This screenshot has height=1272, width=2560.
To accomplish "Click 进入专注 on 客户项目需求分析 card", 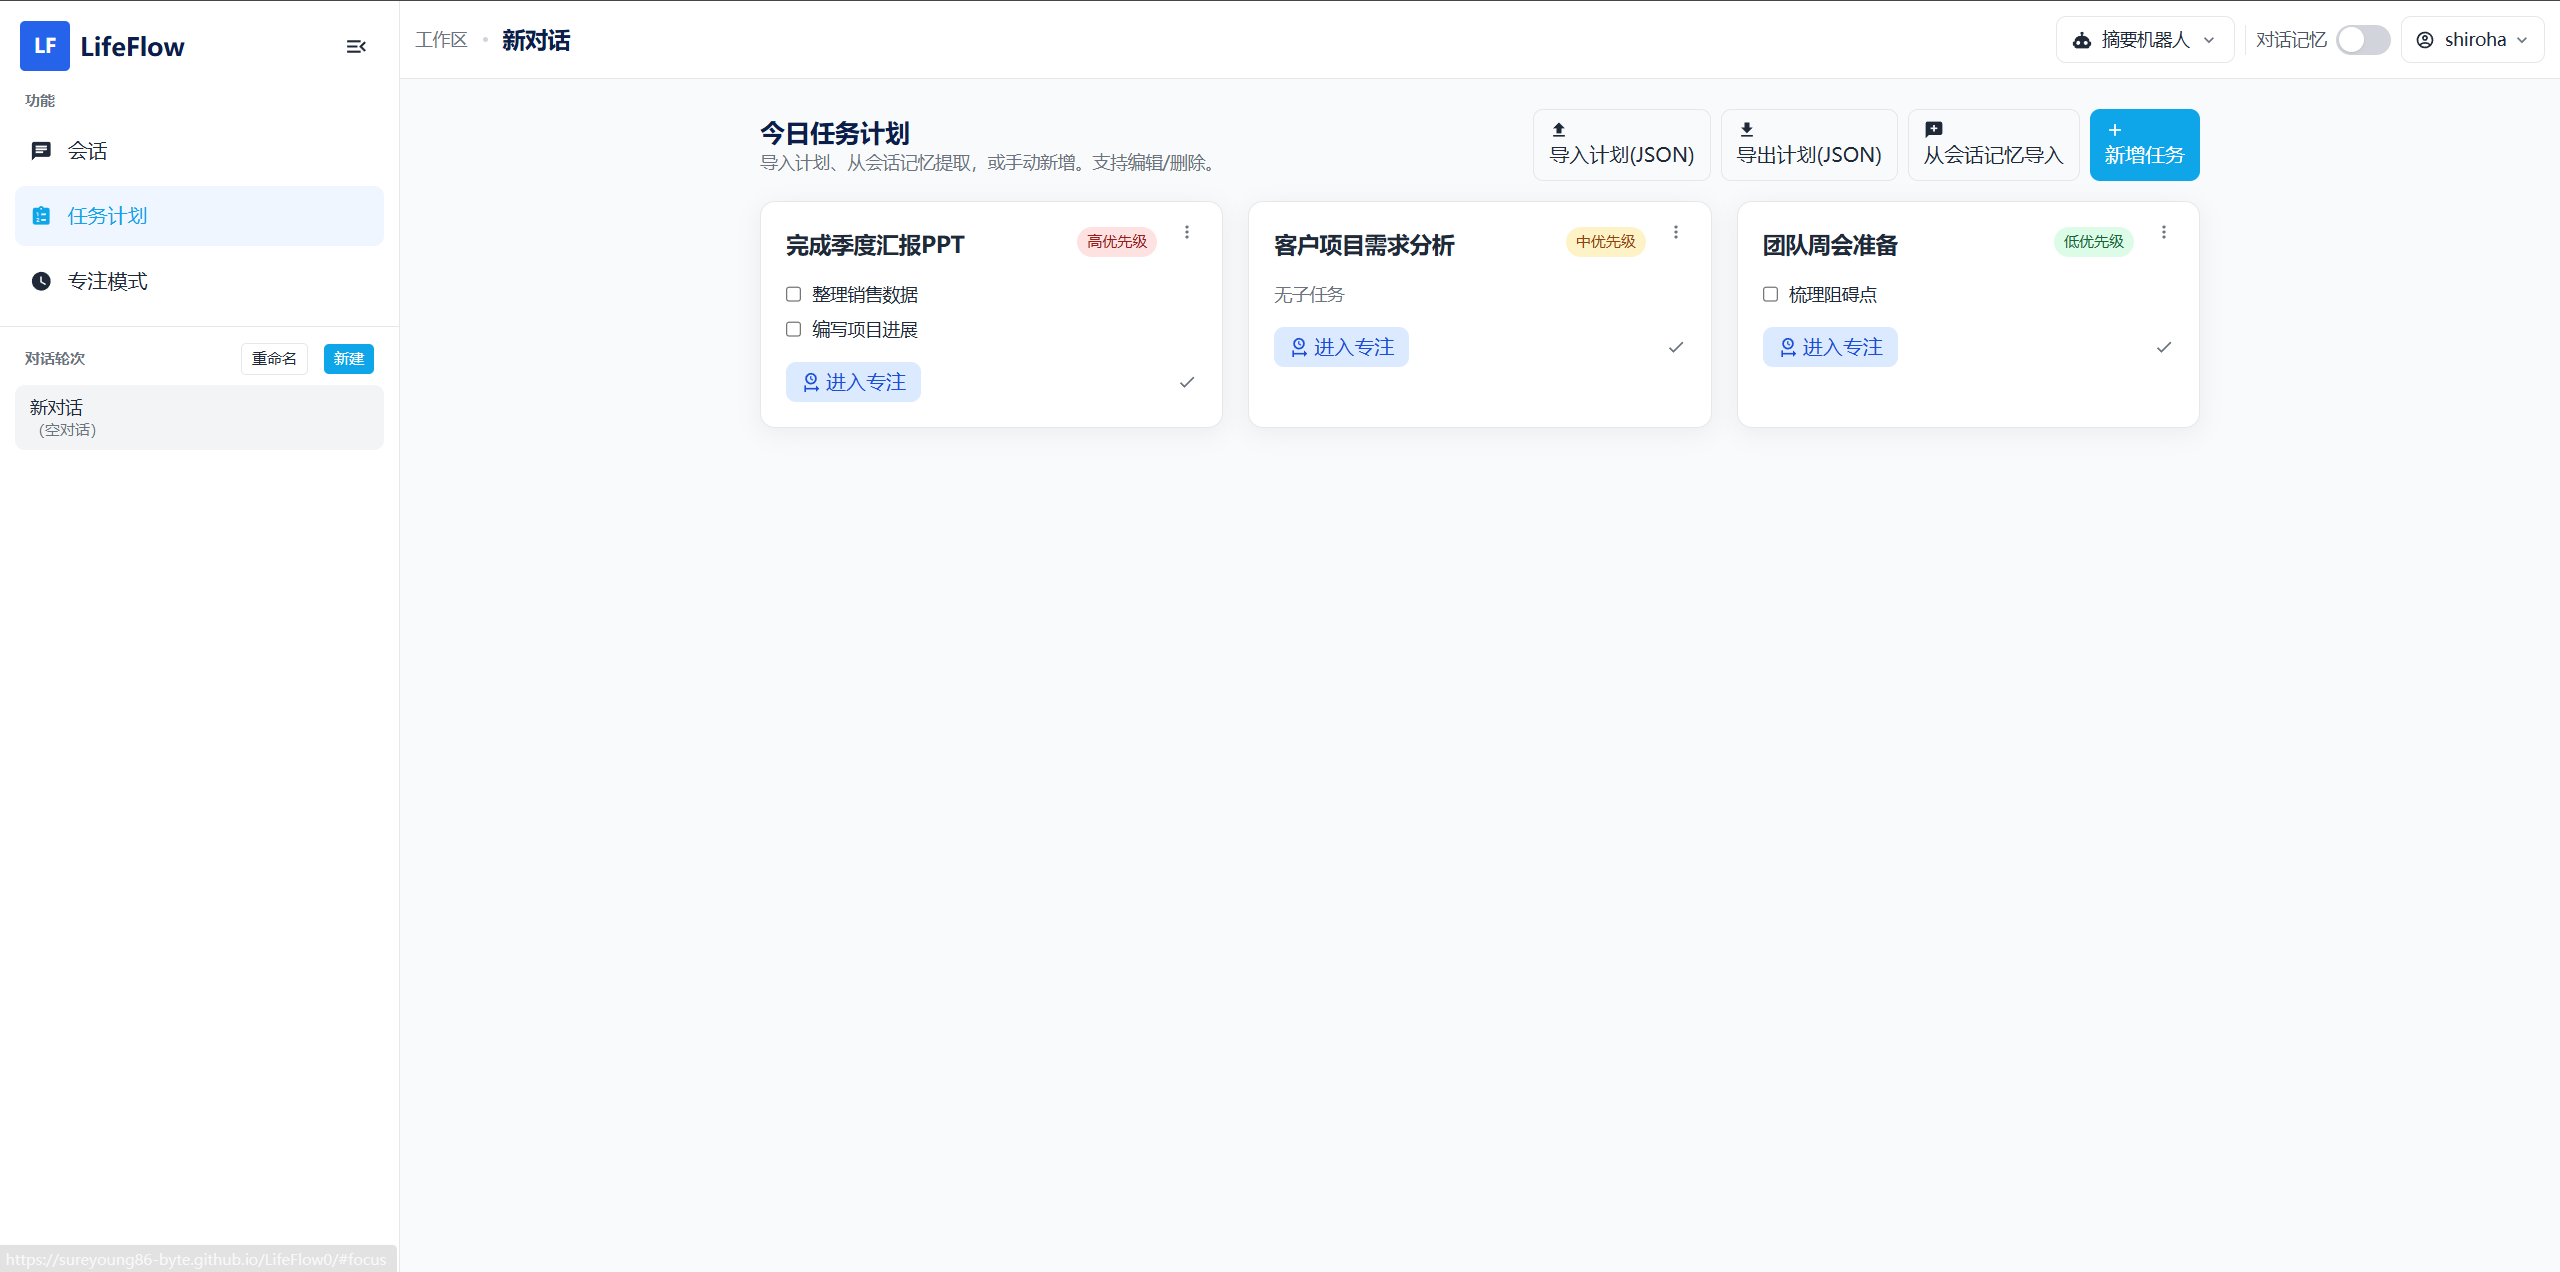I will tap(1341, 347).
